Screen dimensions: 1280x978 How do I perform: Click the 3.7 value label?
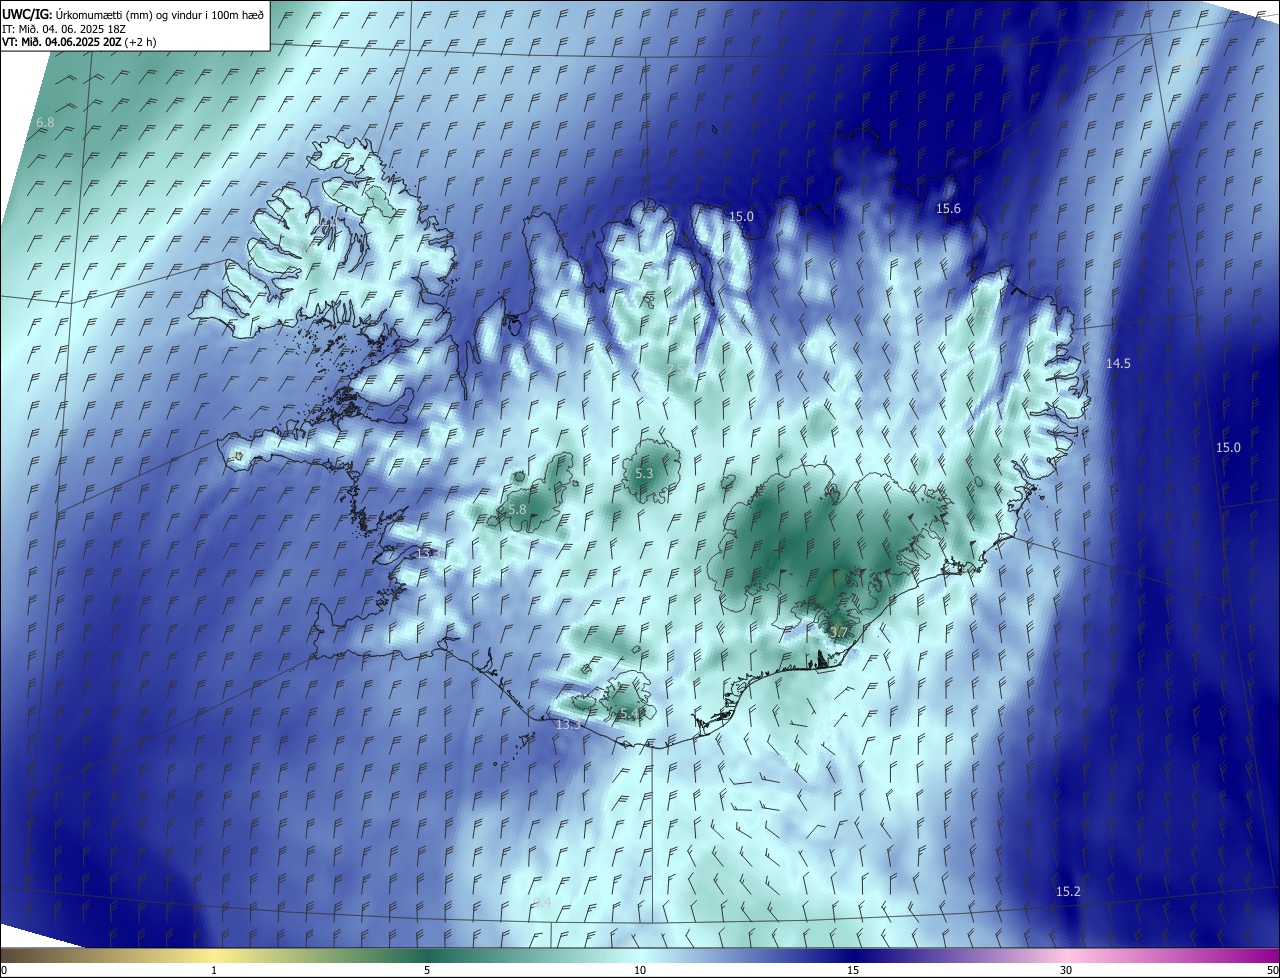pyautogui.click(x=838, y=633)
